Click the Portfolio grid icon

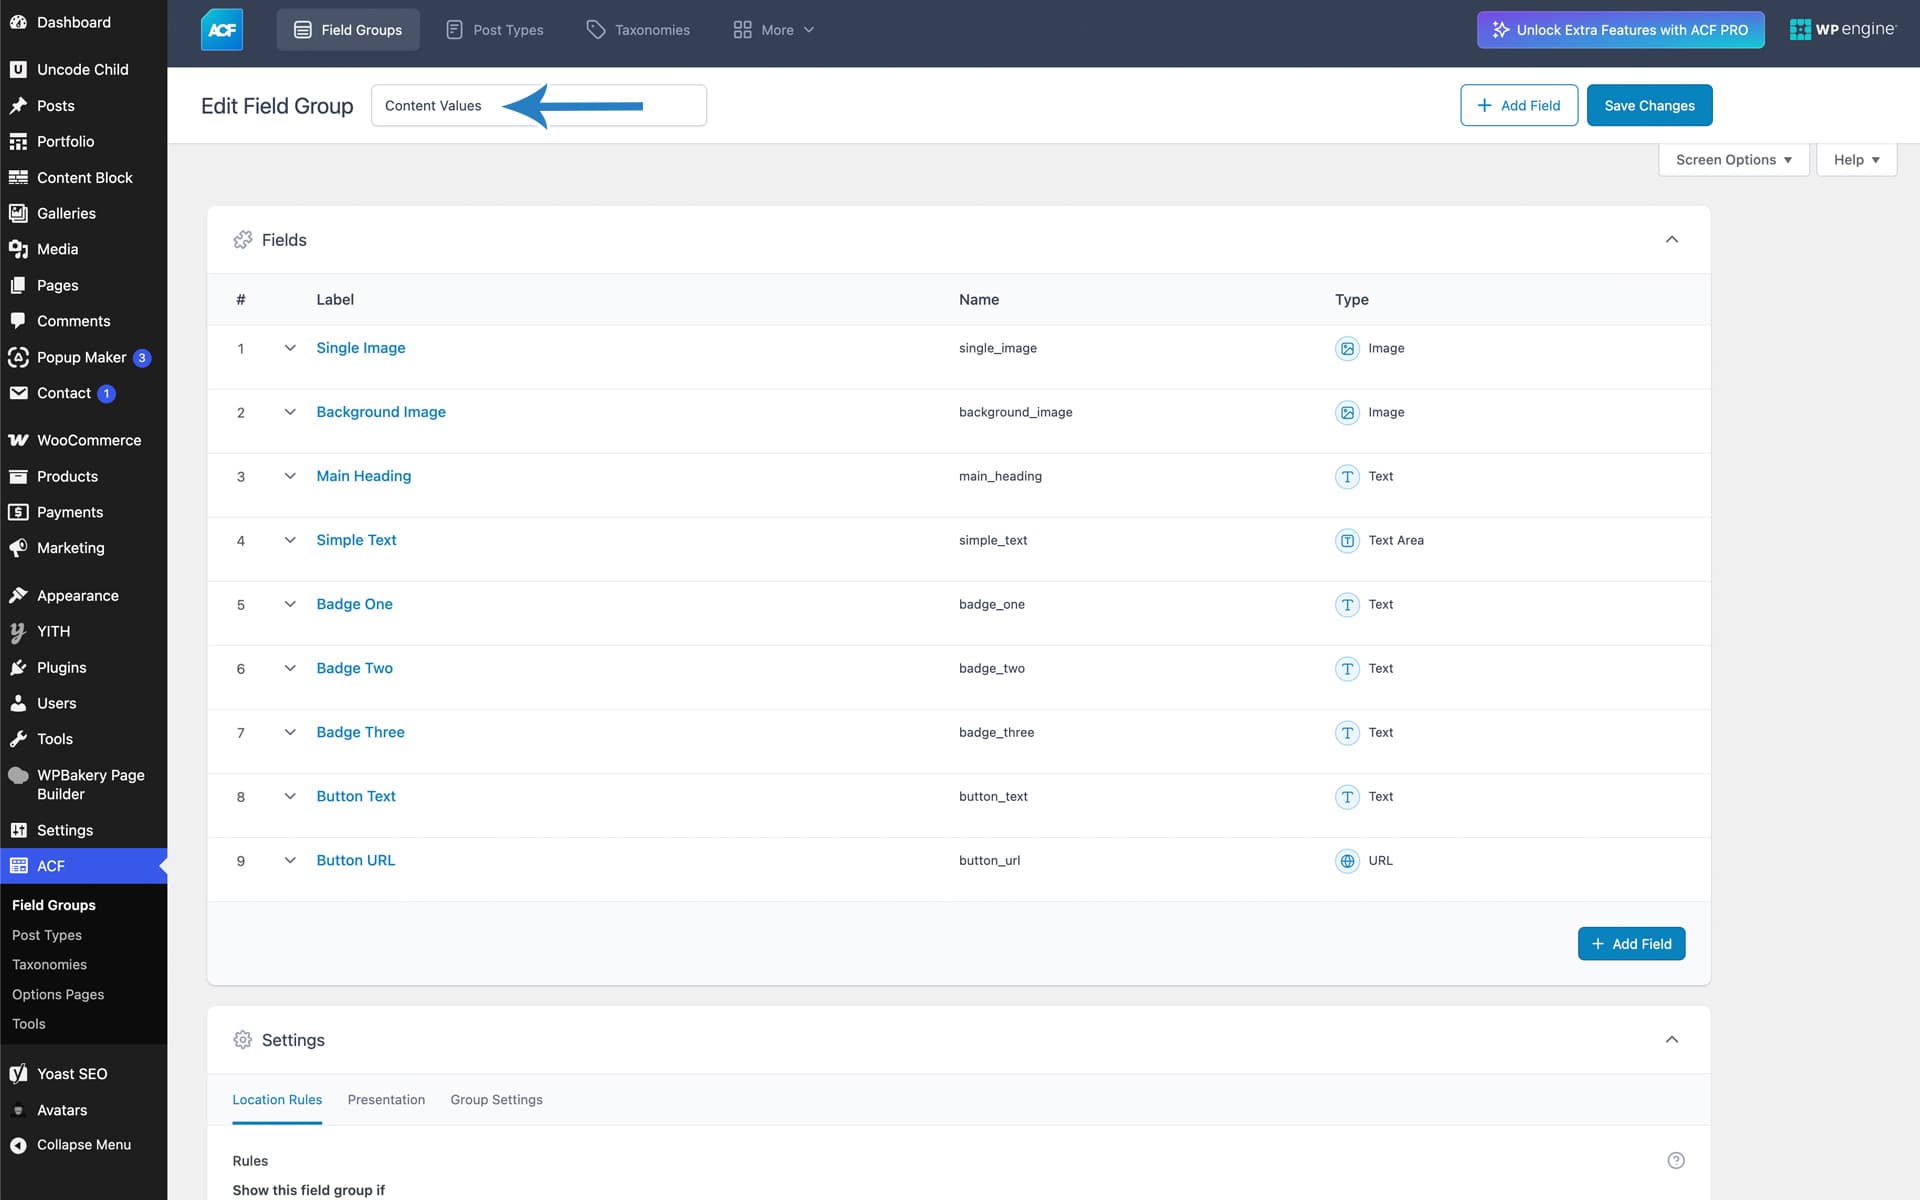(18, 141)
